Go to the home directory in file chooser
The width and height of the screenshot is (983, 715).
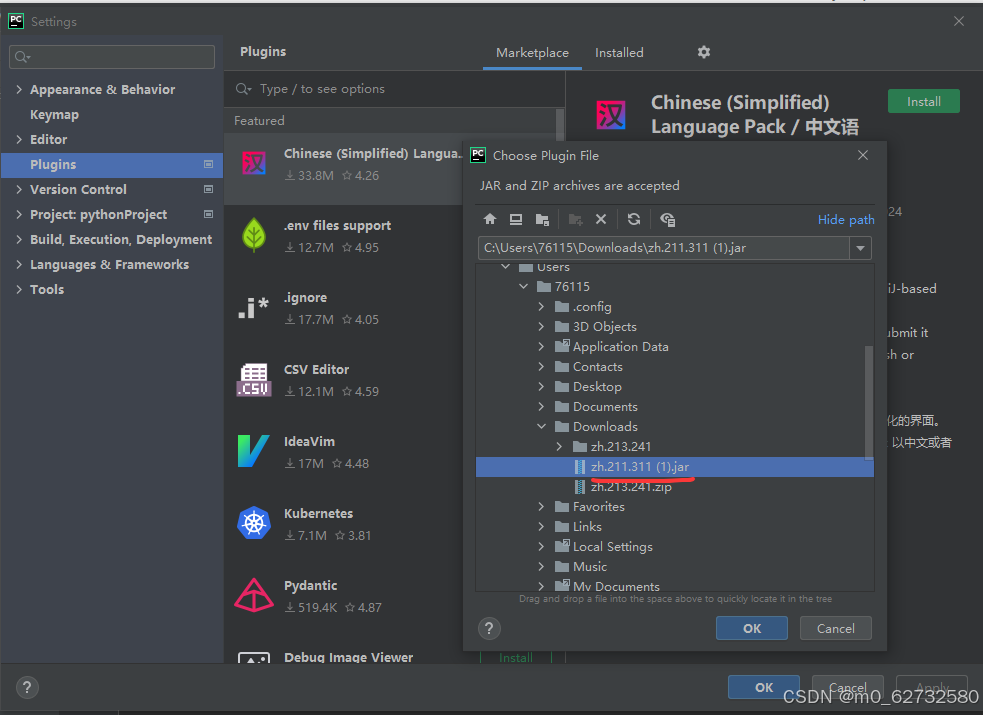pos(490,219)
